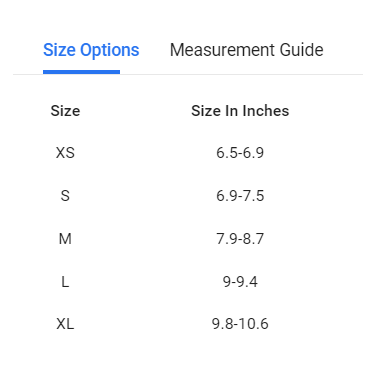The height and width of the screenshot is (377, 365).
Task: Click the word Inches in header
Action: pyautogui.click(x=266, y=111)
